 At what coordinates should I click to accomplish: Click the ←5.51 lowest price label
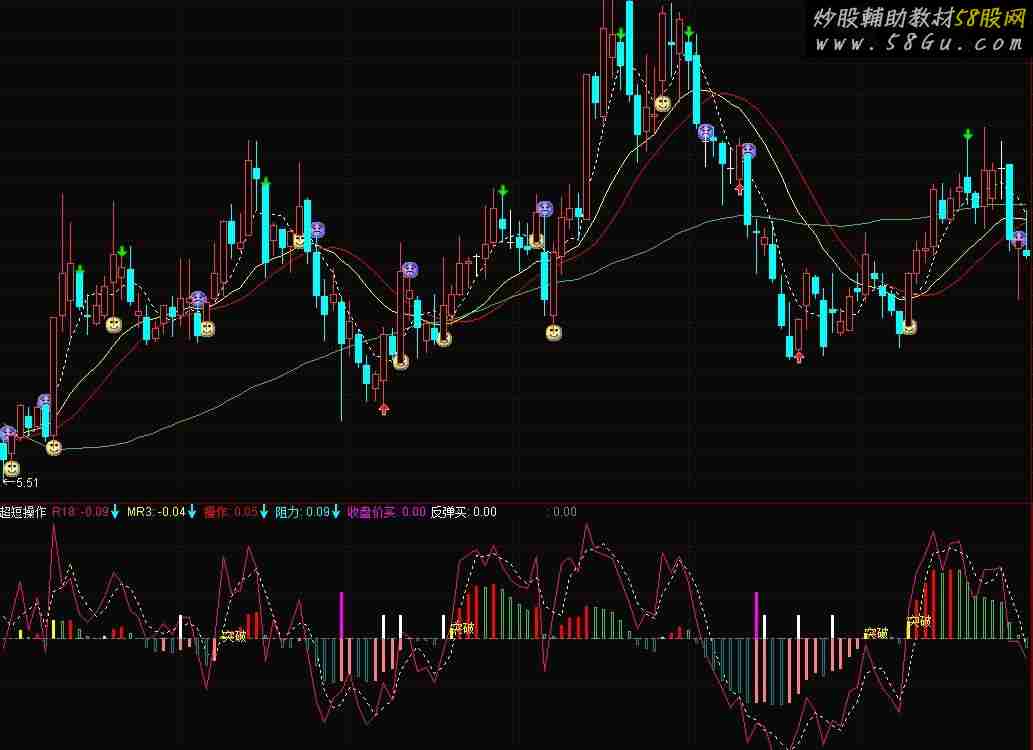pyautogui.click(x=20, y=482)
